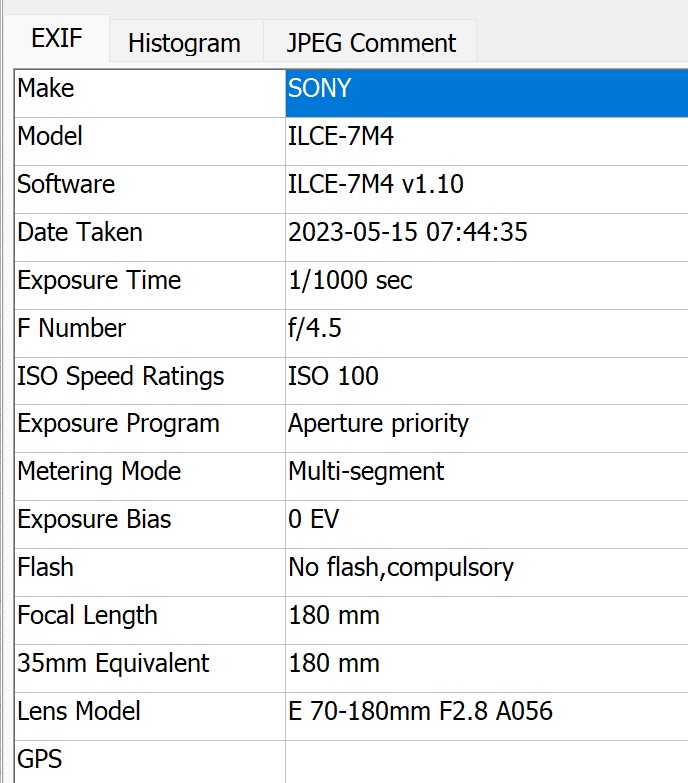
Task: Click the GPS row label
Action: point(40,758)
